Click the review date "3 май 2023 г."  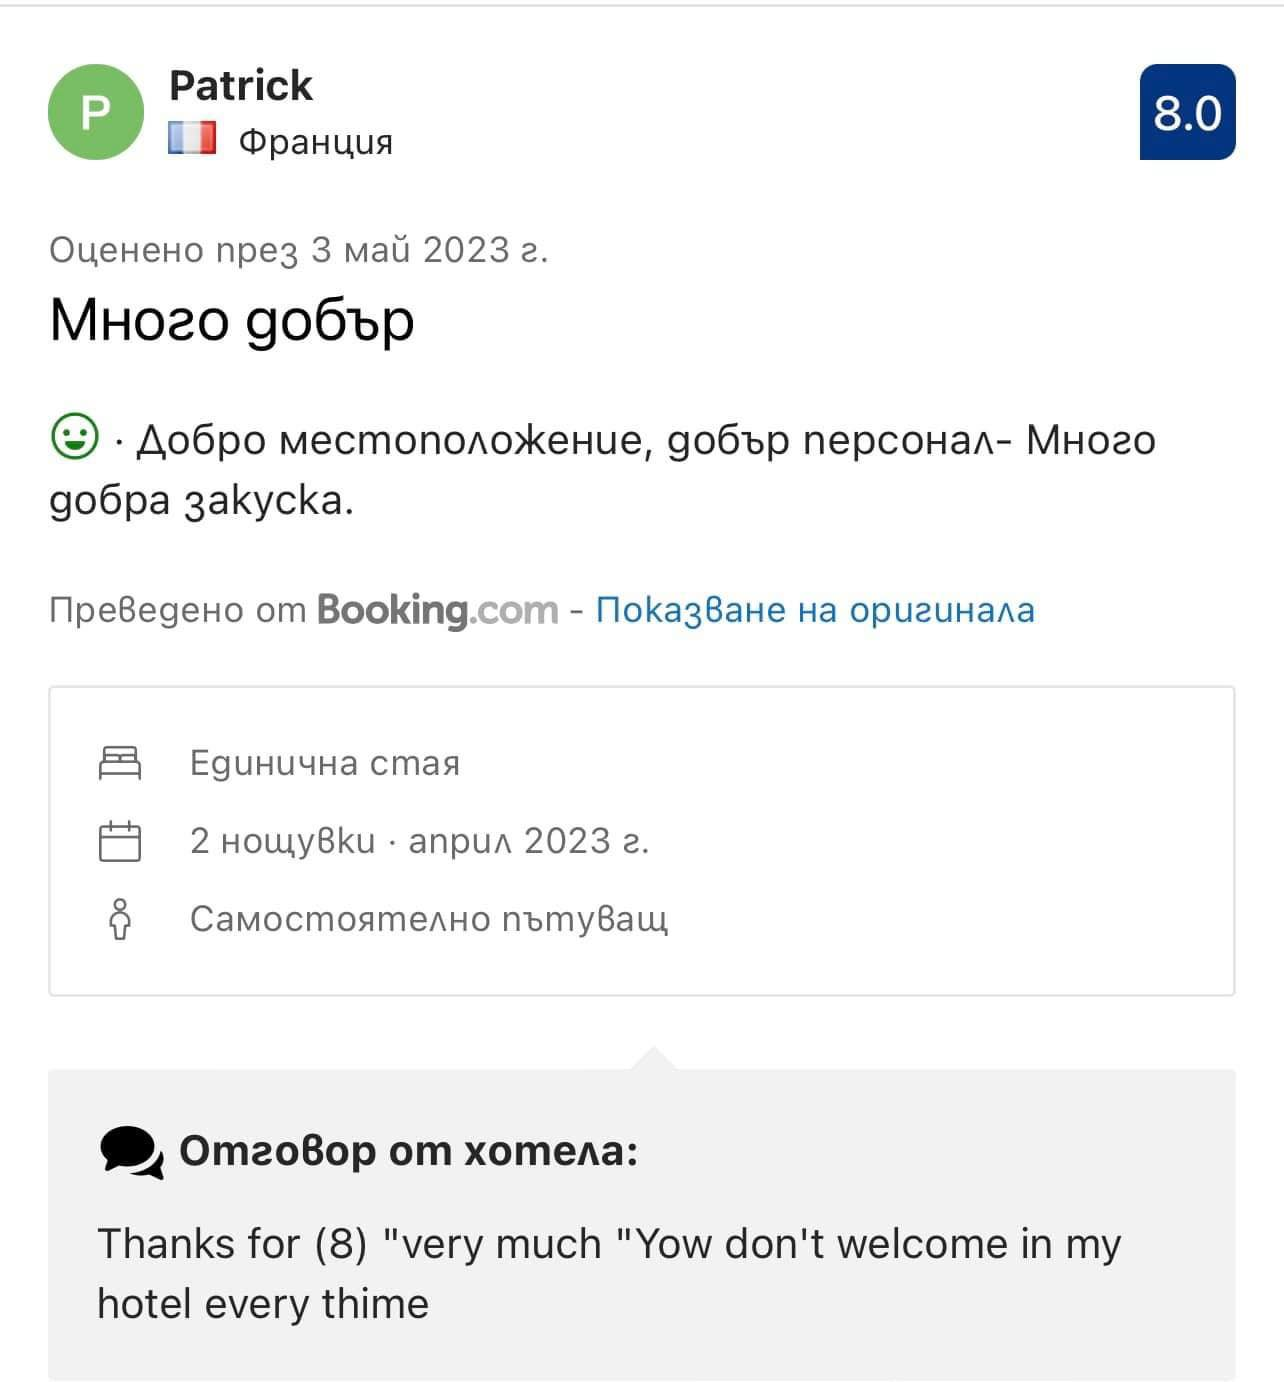pyautogui.click(x=430, y=249)
